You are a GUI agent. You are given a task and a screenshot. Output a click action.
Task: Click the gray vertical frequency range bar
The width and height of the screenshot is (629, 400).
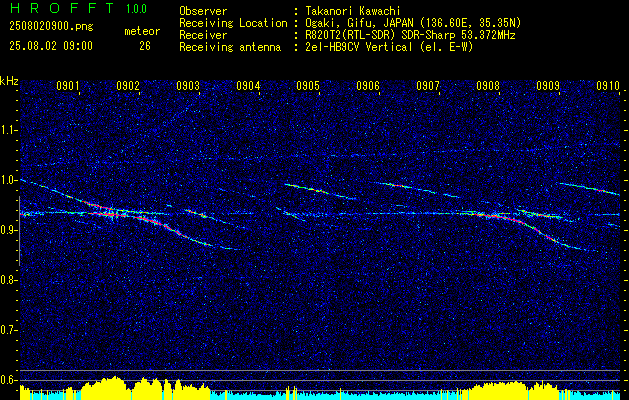19,231
